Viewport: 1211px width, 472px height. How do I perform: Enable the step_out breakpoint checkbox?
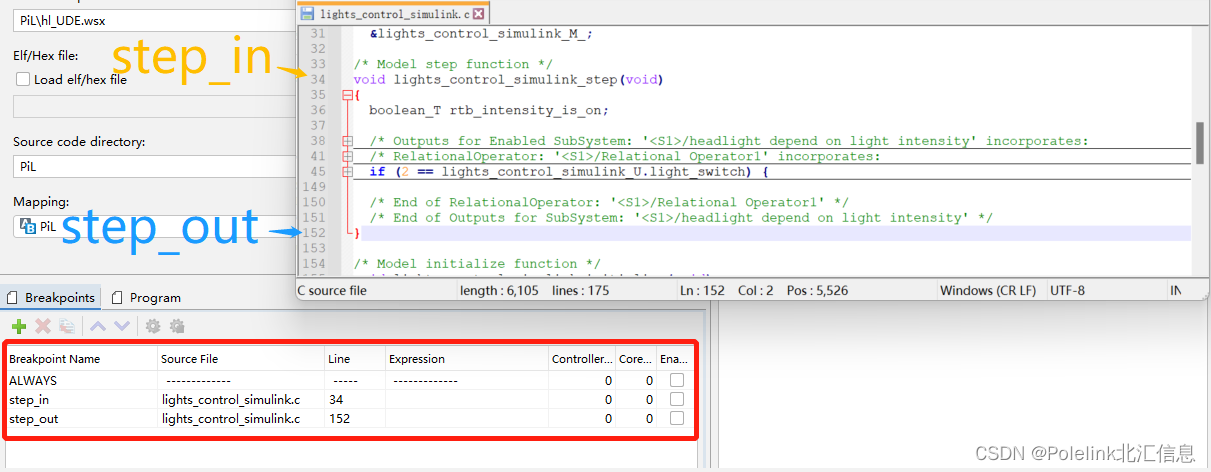[677, 418]
